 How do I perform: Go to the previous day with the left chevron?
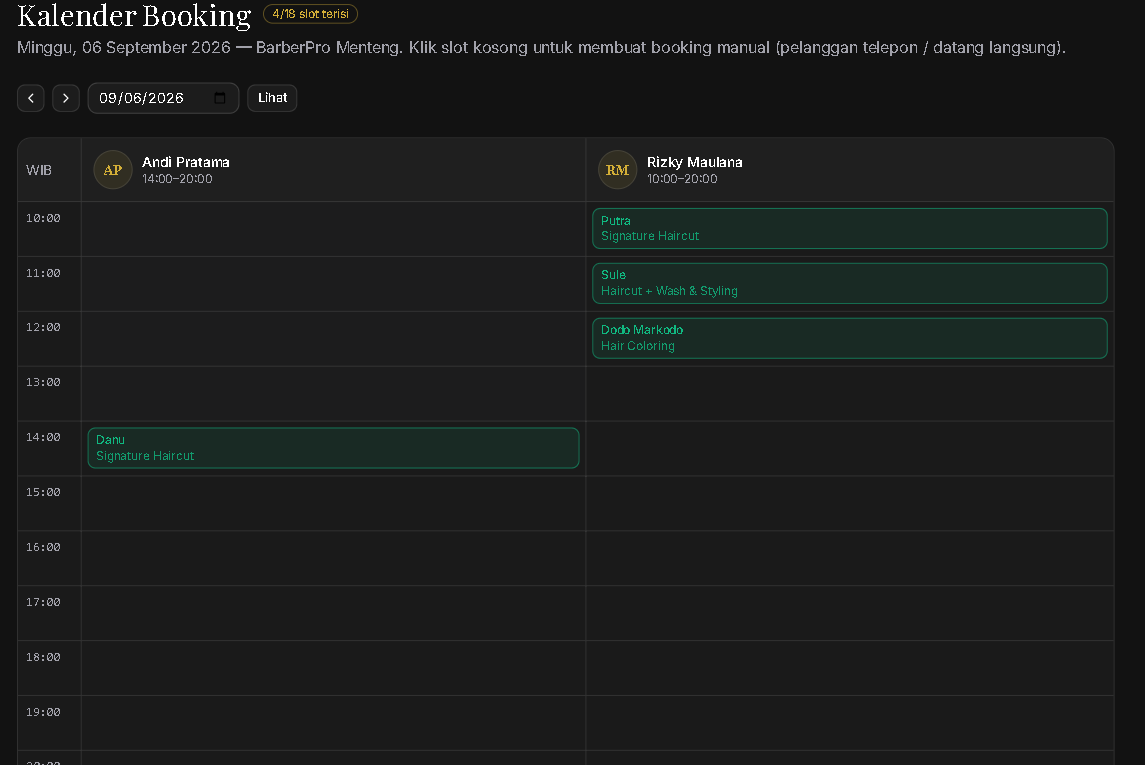tap(31, 98)
